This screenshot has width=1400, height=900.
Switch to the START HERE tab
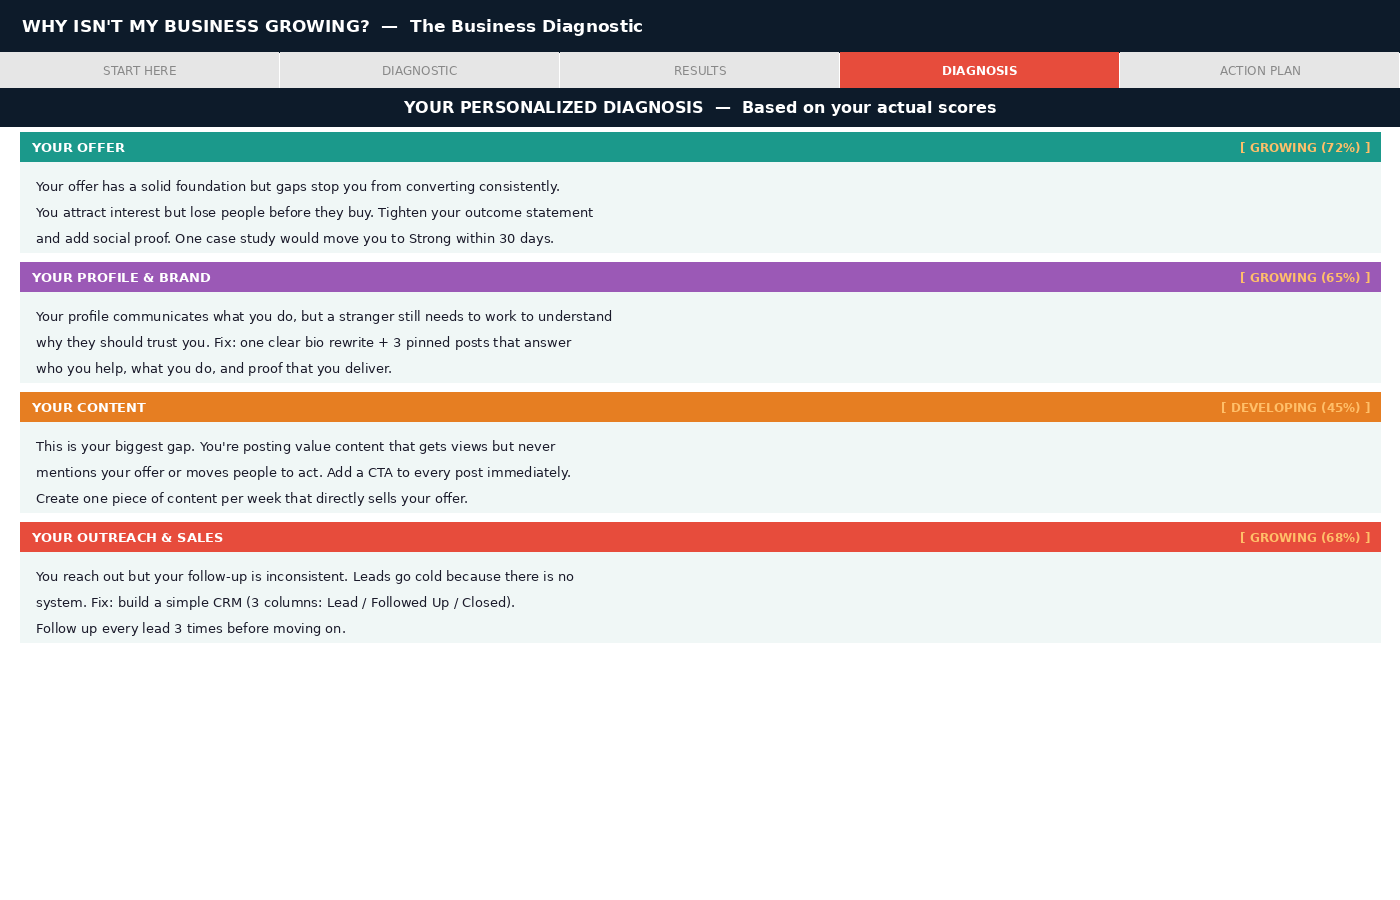pyautogui.click(x=139, y=70)
